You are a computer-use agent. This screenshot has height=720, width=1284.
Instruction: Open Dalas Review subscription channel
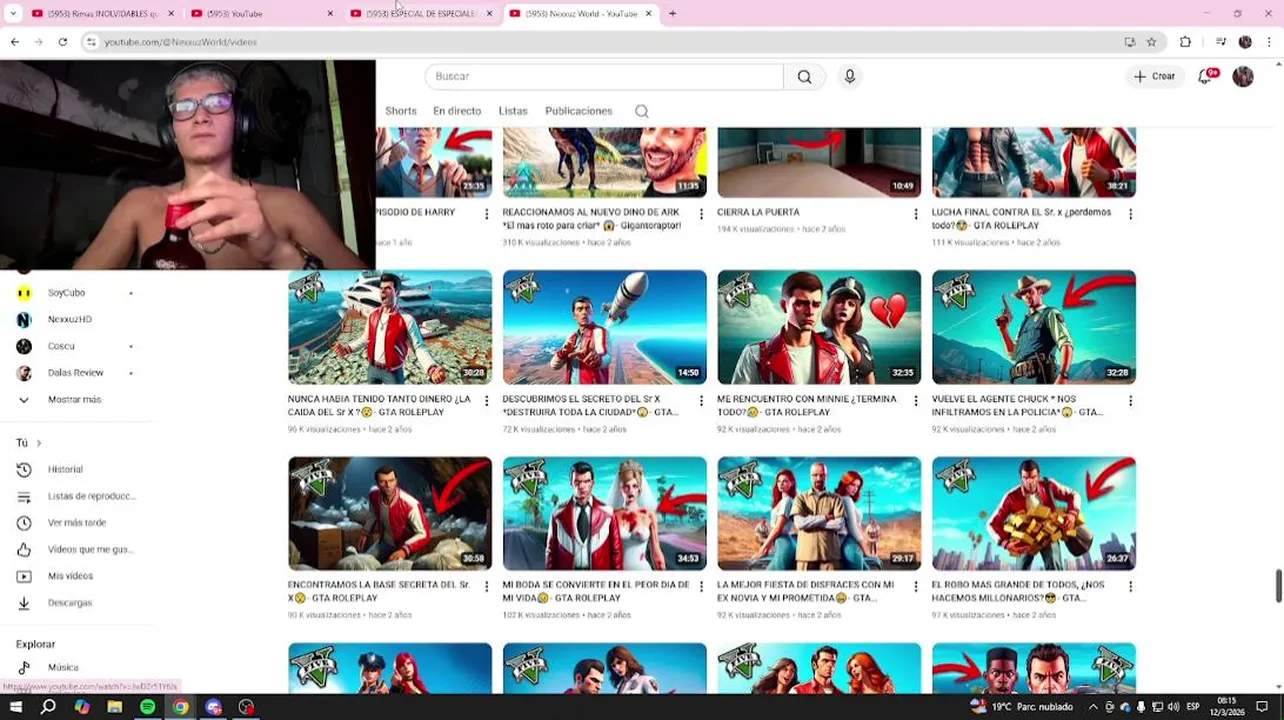coord(75,373)
